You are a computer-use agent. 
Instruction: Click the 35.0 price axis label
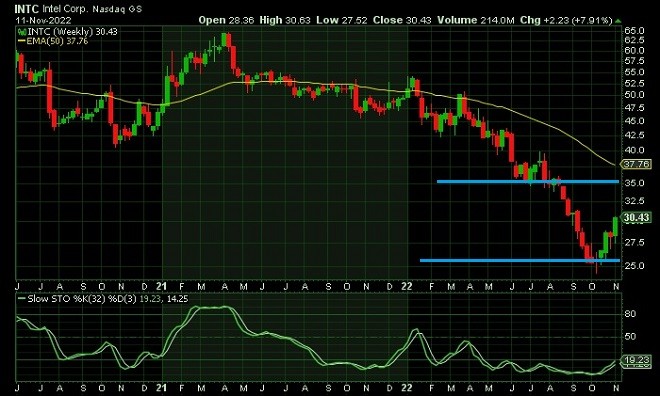635,183
